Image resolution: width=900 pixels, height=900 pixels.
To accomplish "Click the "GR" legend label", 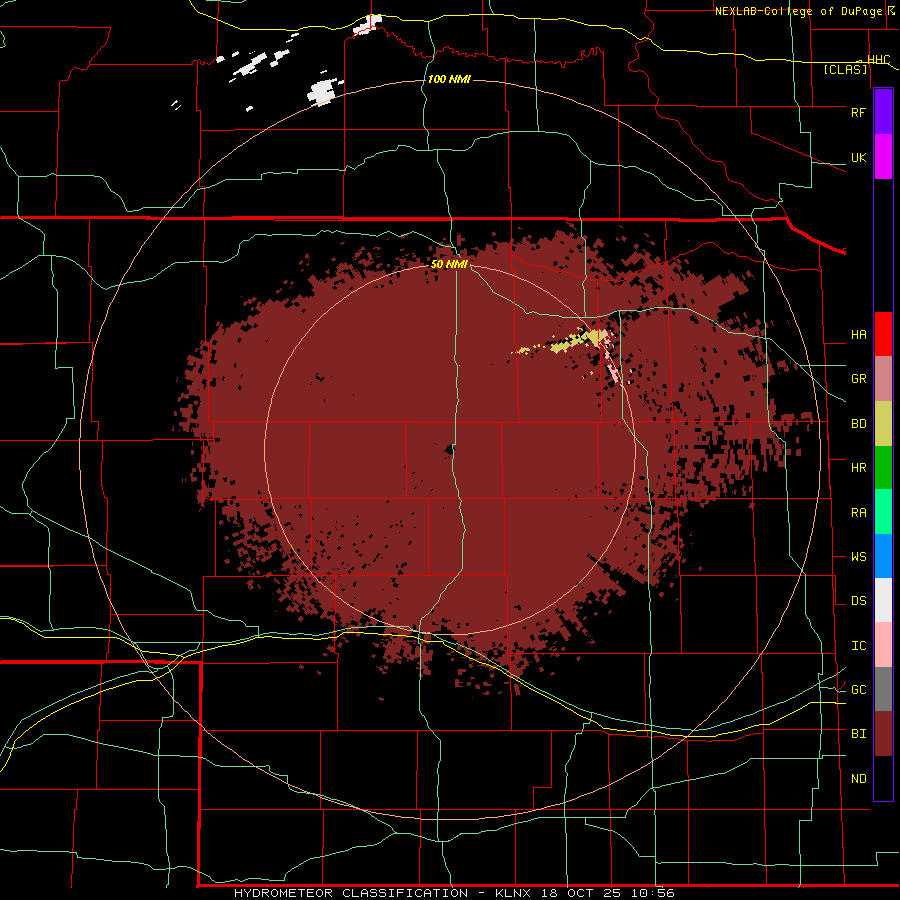I will [x=858, y=379].
